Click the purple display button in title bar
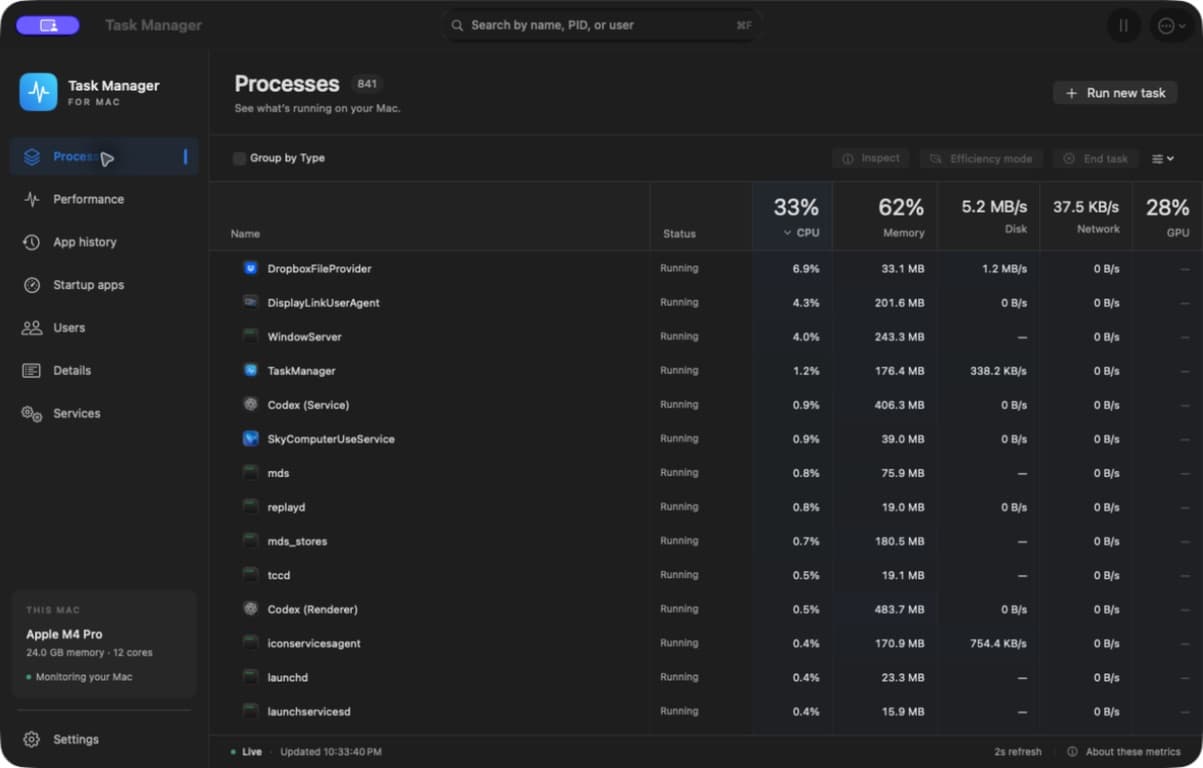Viewport: 1203px width, 768px height. point(48,25)
